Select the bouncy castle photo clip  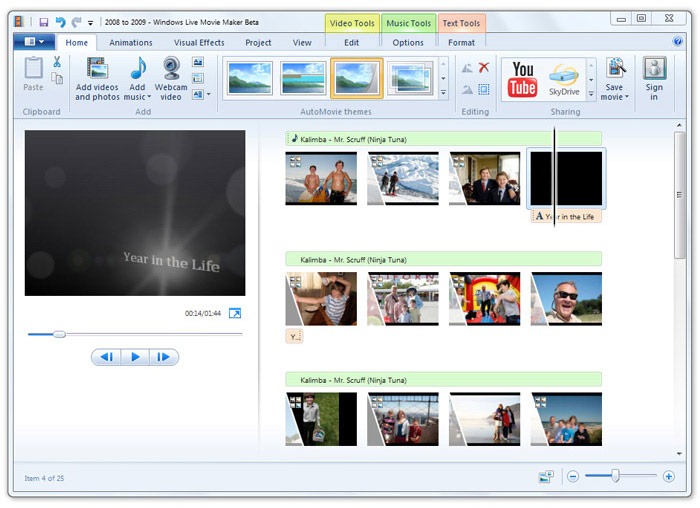click(x=484, y=299)
